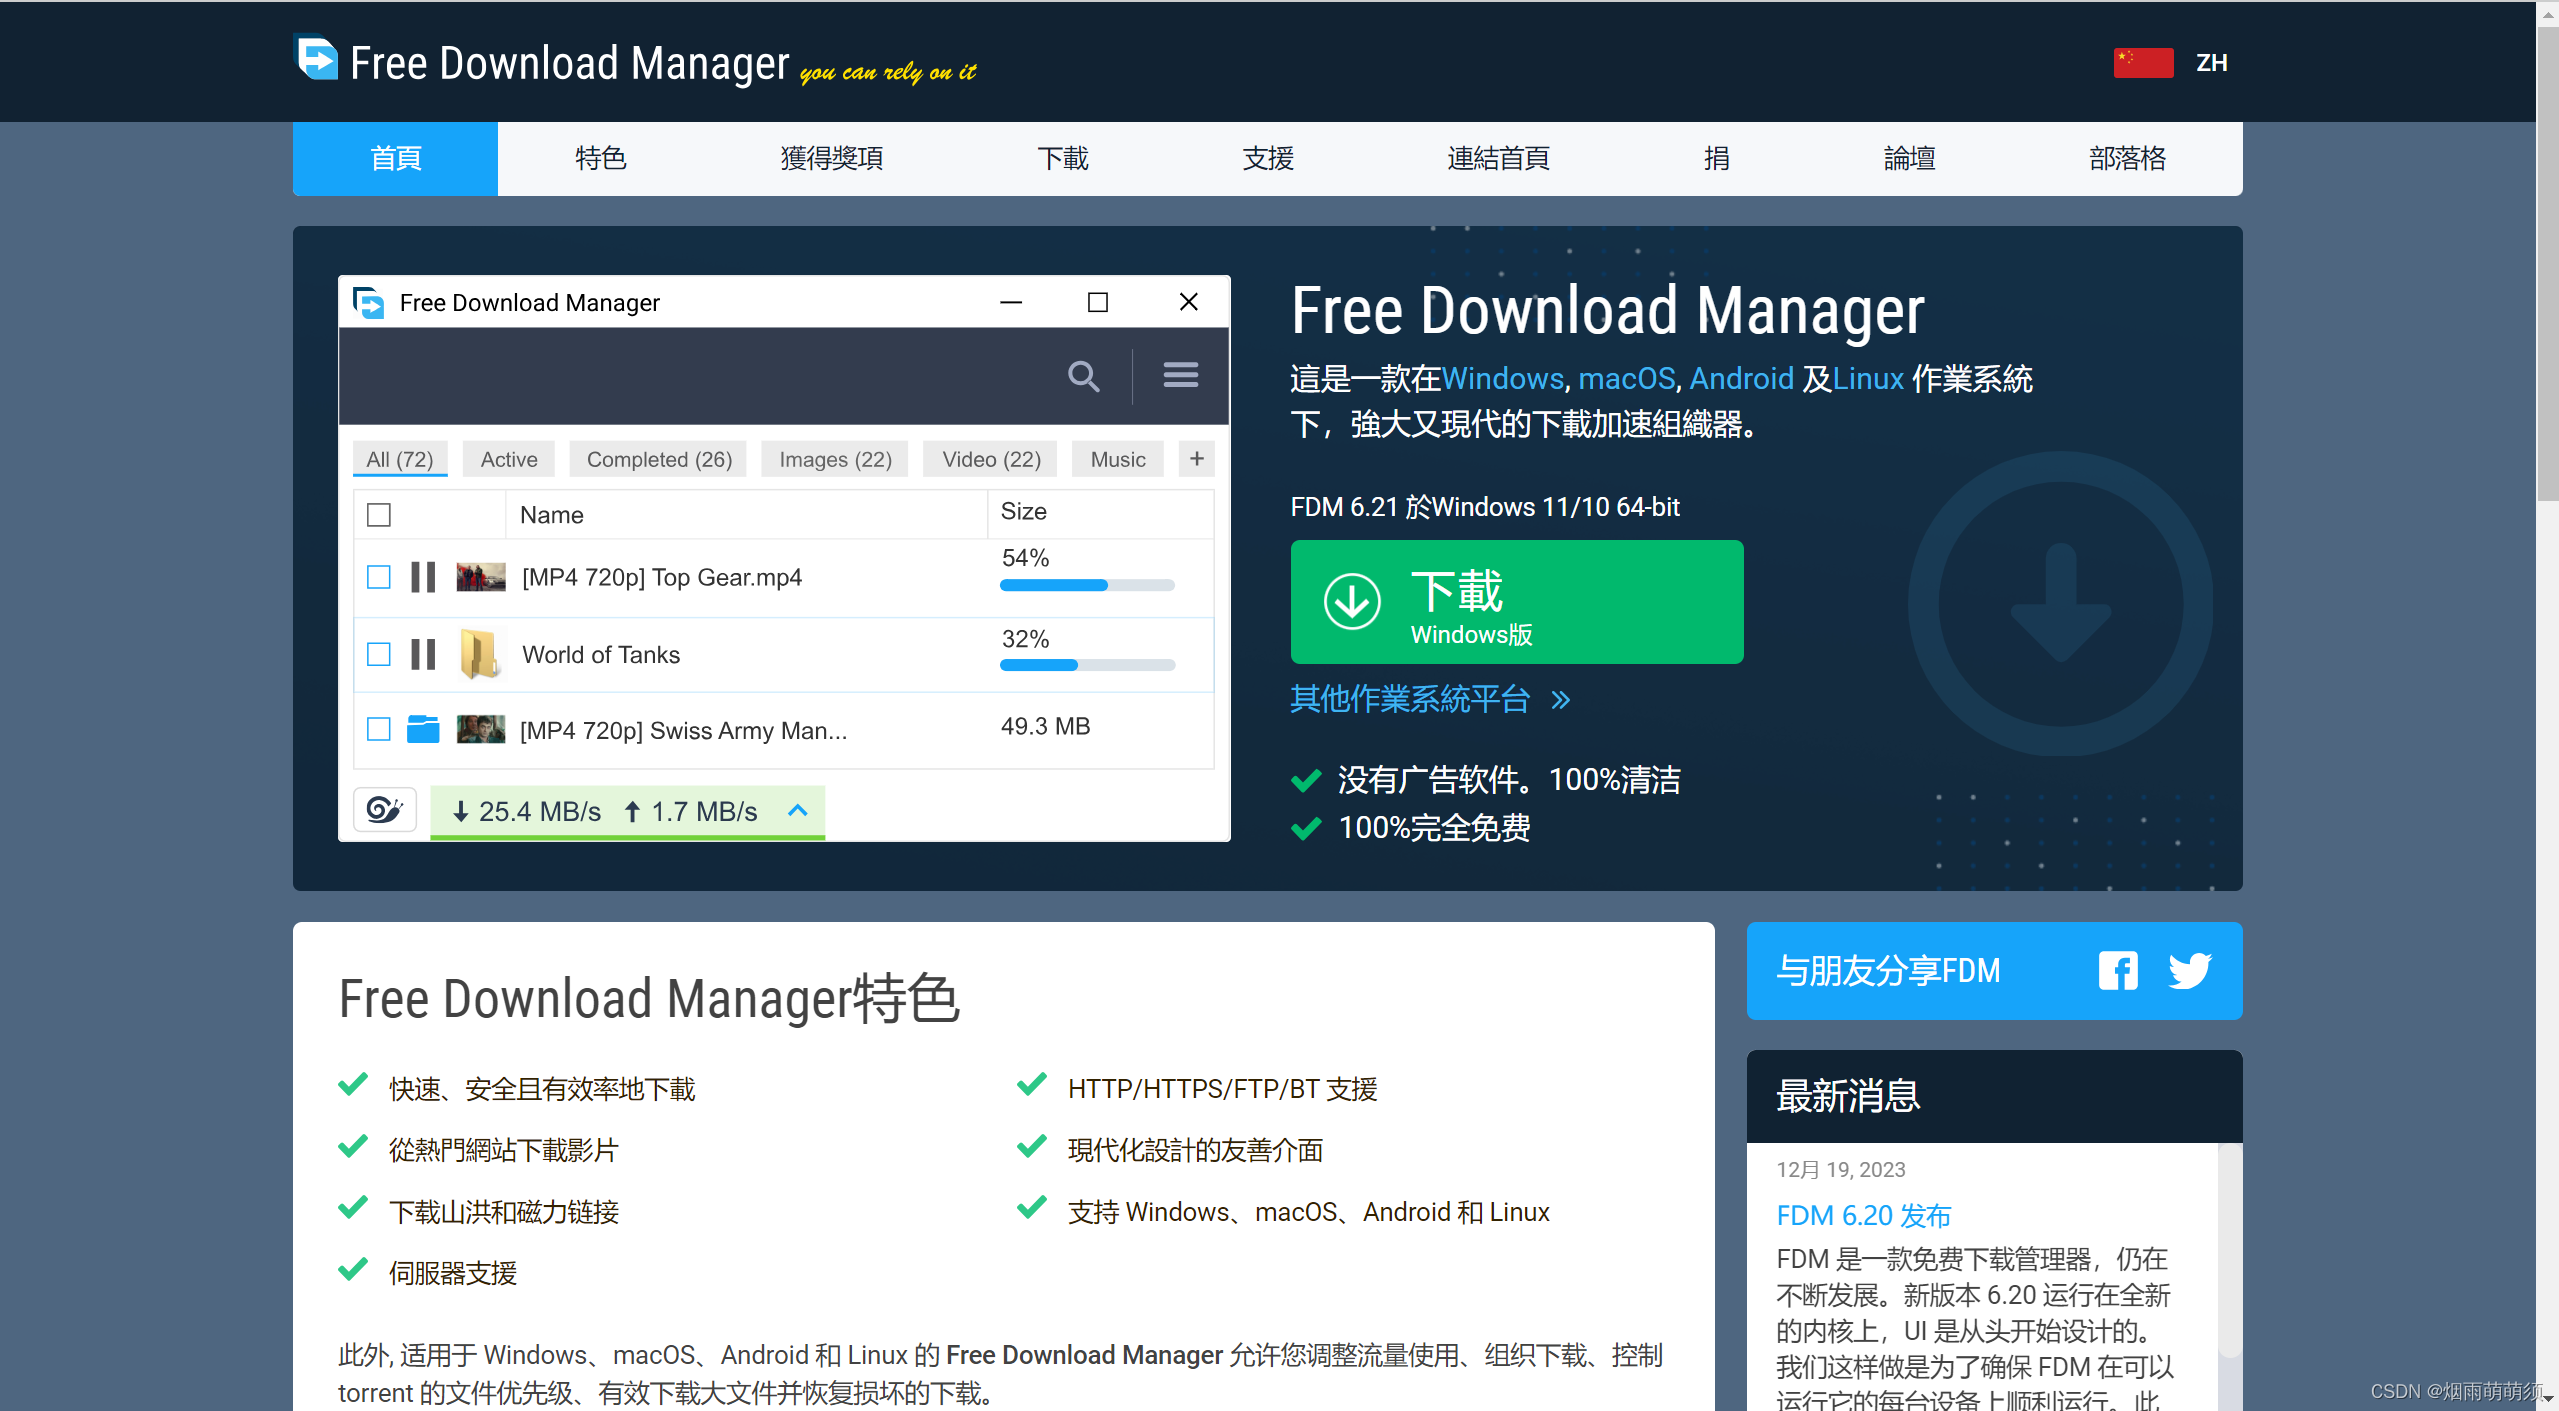Click the Free Download Manager header logo
Viewport: 2559px width, 1411px height.
click(x=318, y=59)
